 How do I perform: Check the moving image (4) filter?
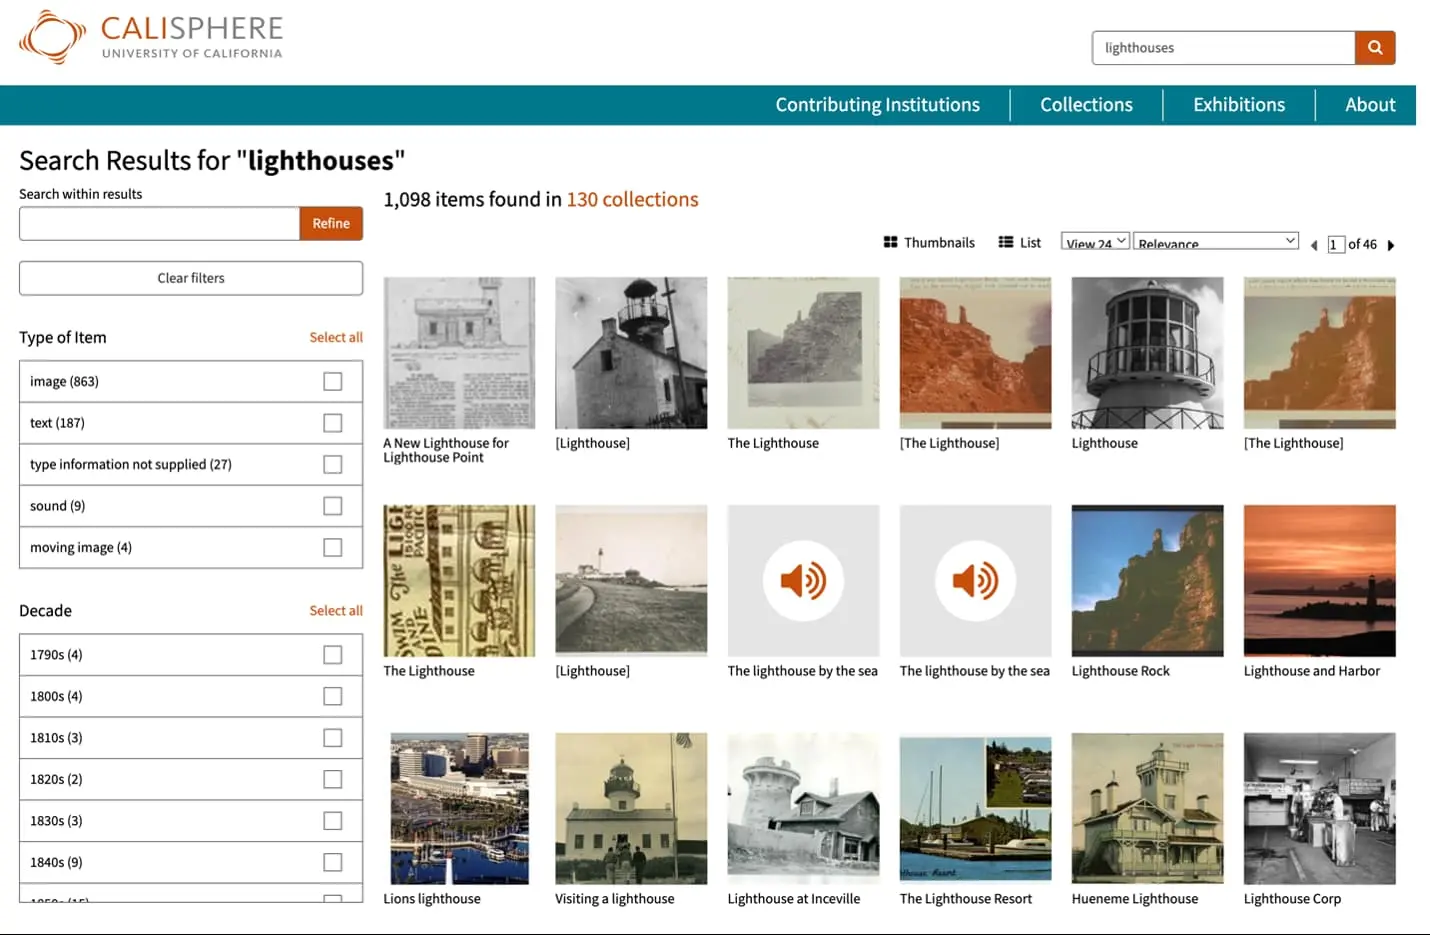tap(333, 547)
